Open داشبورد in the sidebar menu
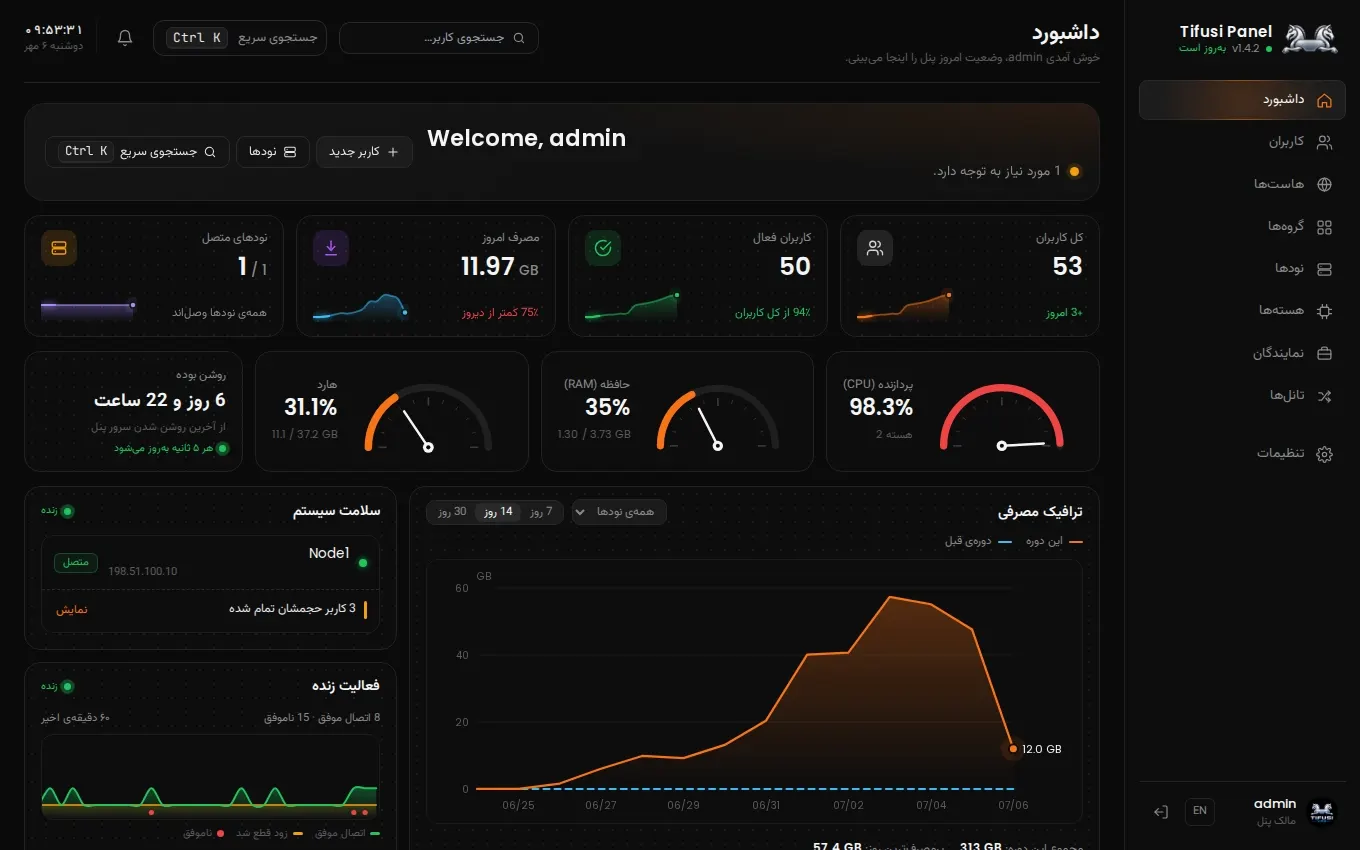Viewport: 1360px width, 850px height. [x=1242, y=100]
